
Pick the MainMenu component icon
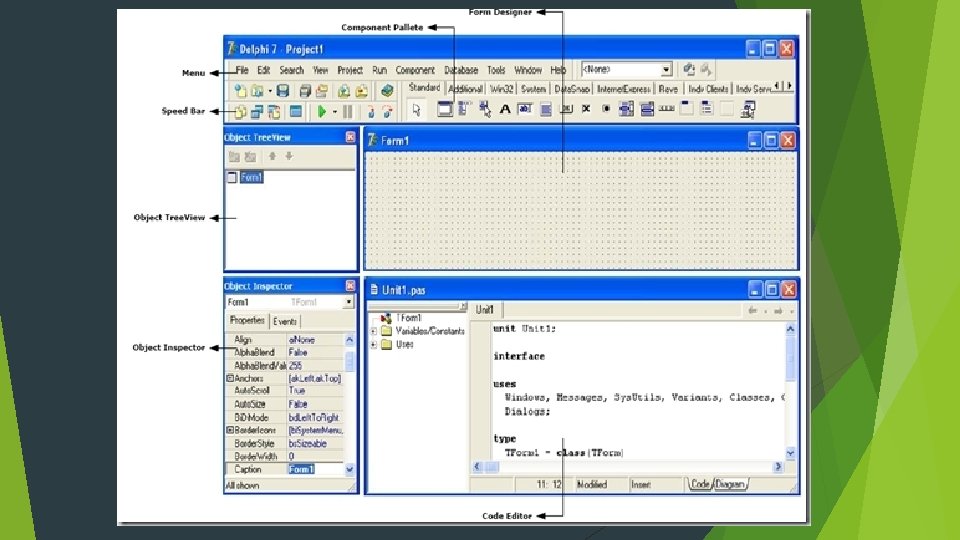coord(465,109)
